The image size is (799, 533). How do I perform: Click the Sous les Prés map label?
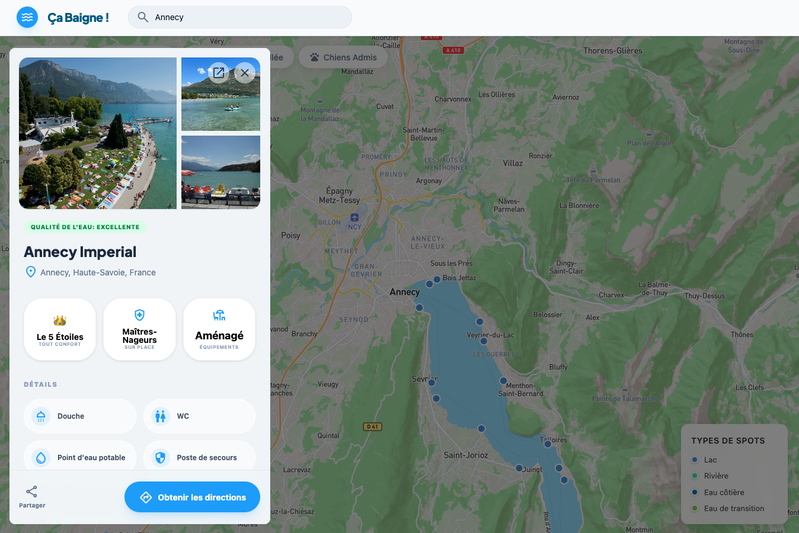tap(451, 263)
